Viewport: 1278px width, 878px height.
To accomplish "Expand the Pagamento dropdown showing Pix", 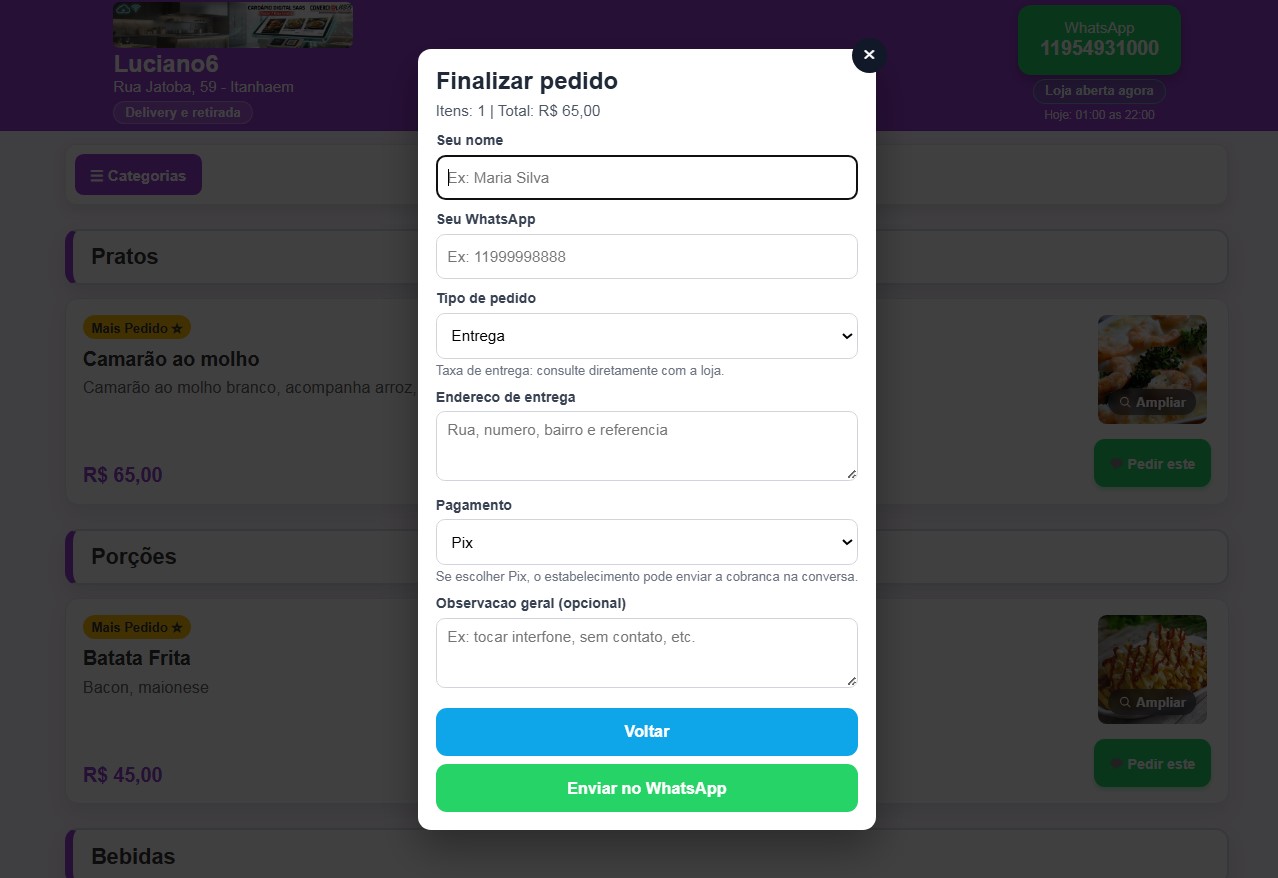I will 646,542.
